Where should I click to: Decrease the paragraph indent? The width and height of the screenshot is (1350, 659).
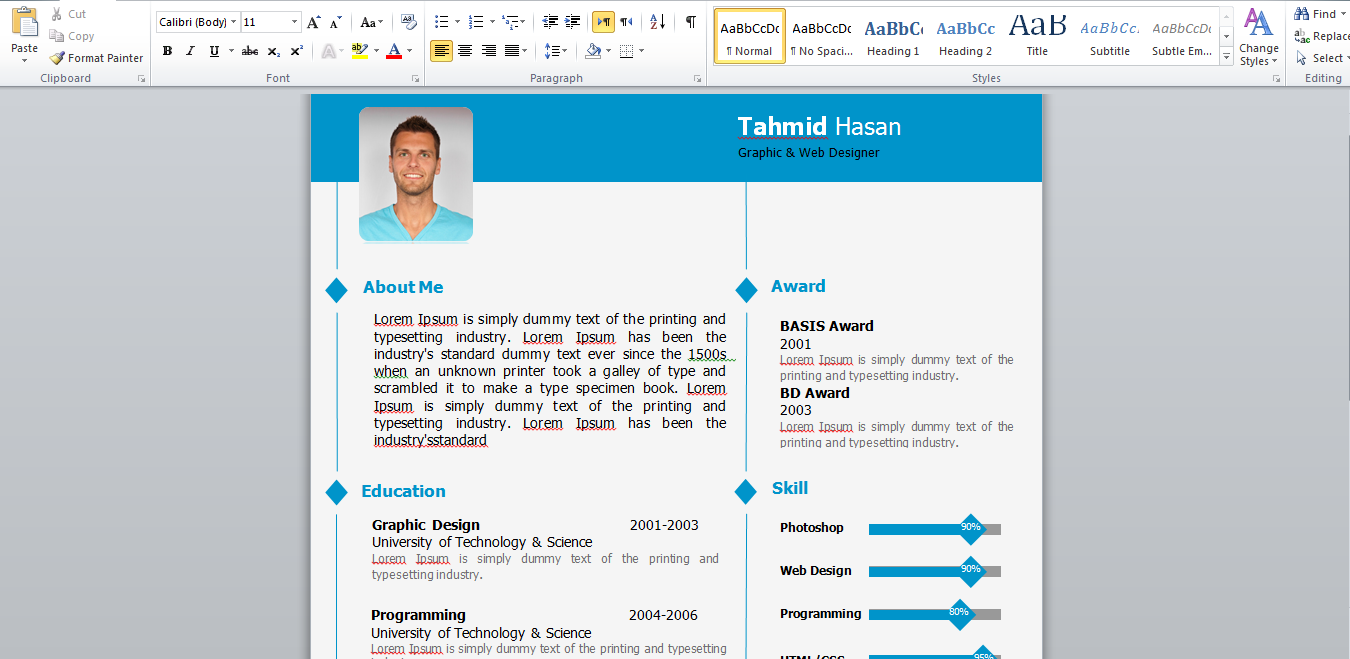coord(550,22)
